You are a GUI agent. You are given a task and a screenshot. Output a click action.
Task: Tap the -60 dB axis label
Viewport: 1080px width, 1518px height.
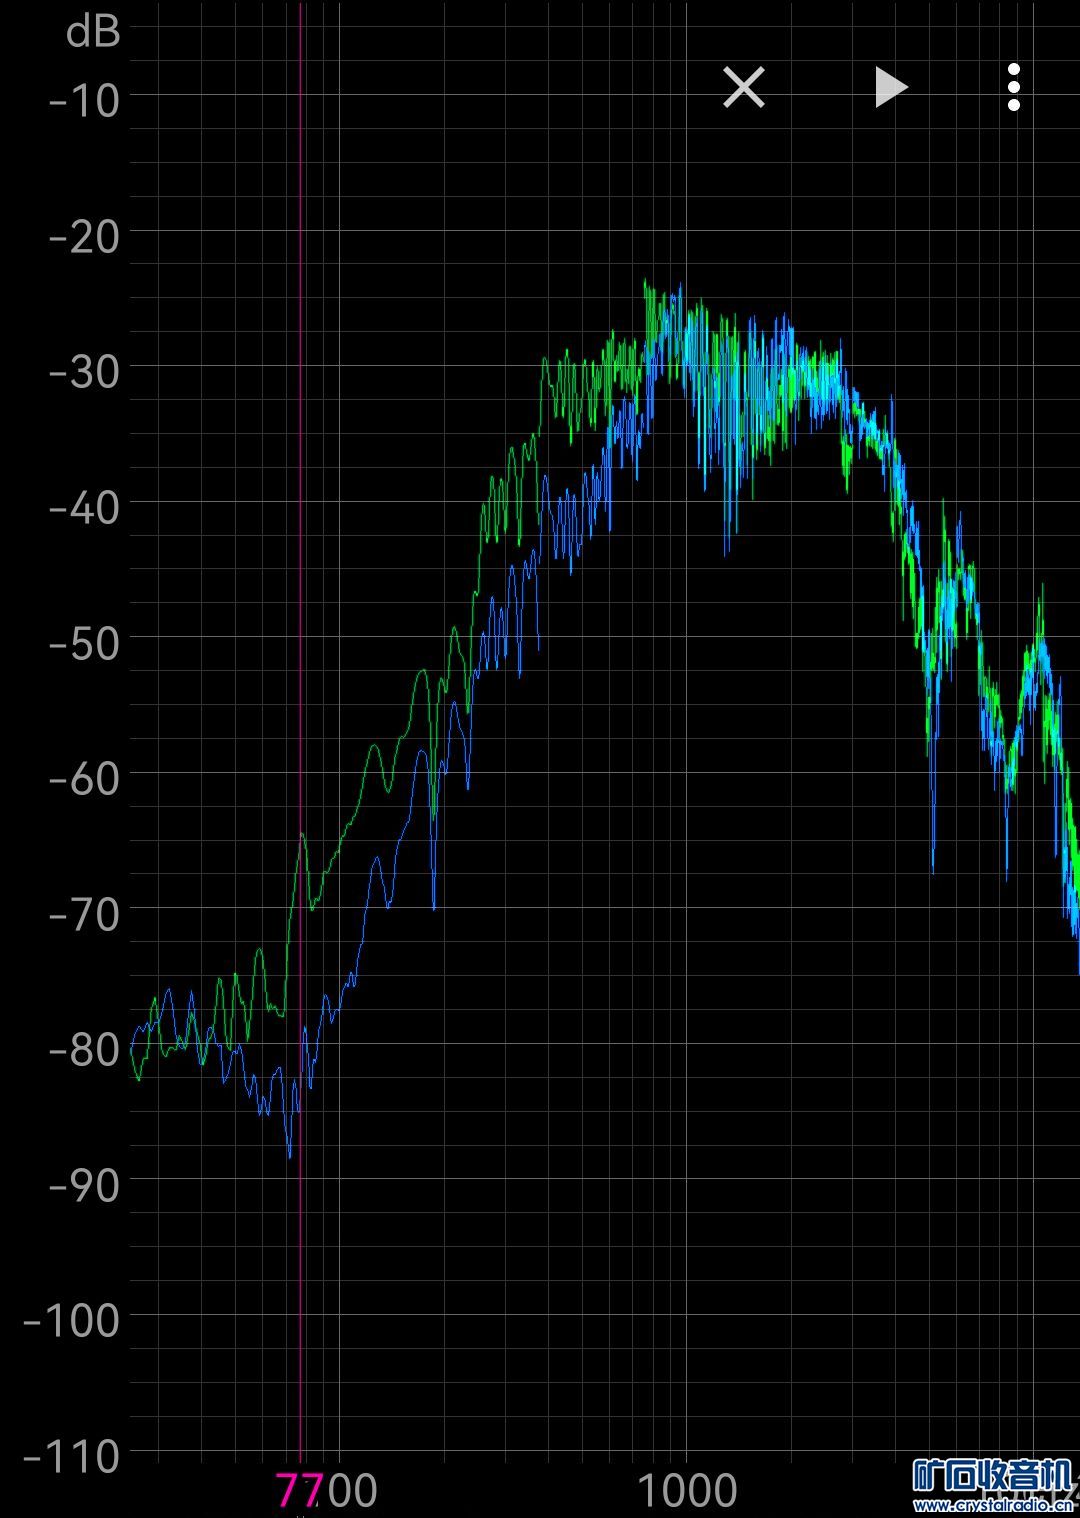[84, 778]
